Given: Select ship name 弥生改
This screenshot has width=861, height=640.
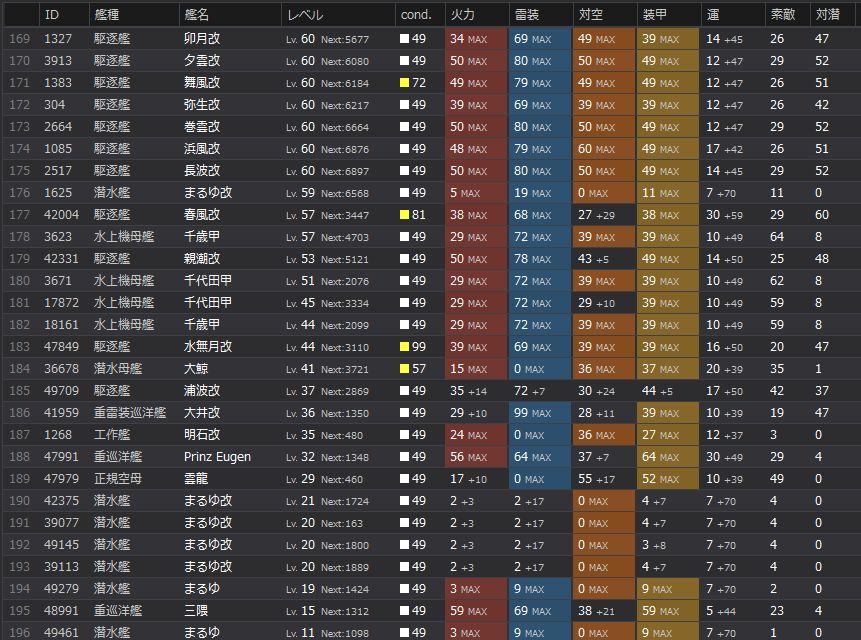Looking at the screenshot, I should tap(202, 105).
